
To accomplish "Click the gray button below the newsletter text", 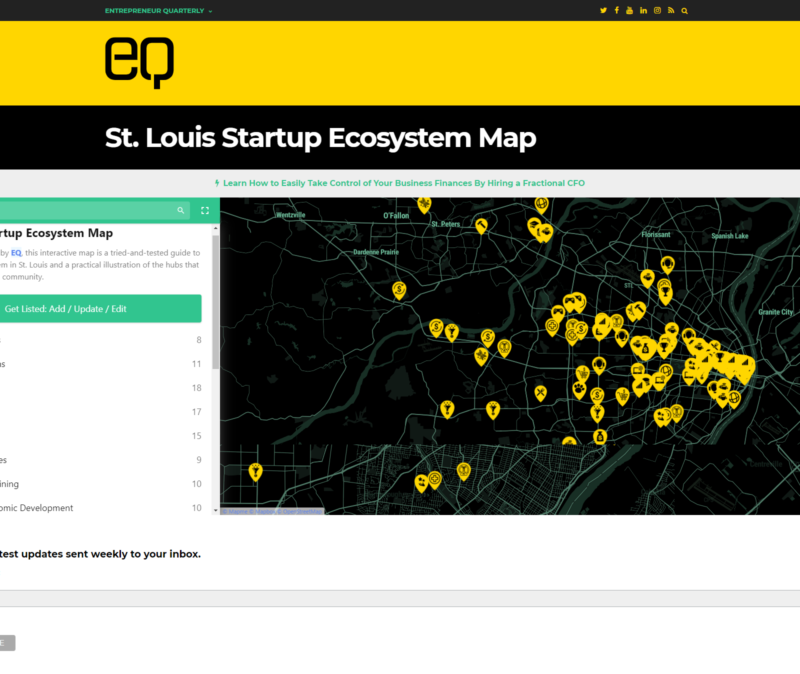I will pyautogui.click(x=7, y=643).
